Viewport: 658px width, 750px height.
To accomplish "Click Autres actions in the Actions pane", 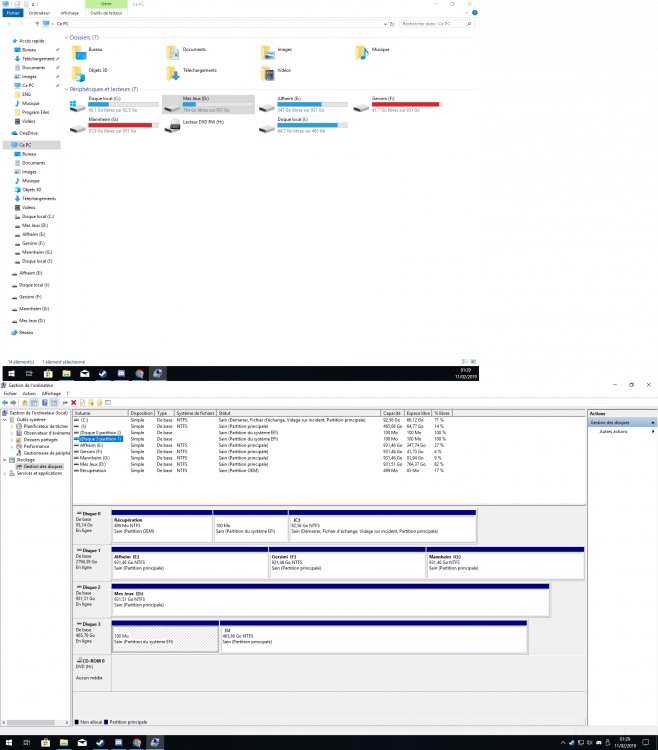I will (613, 431).
